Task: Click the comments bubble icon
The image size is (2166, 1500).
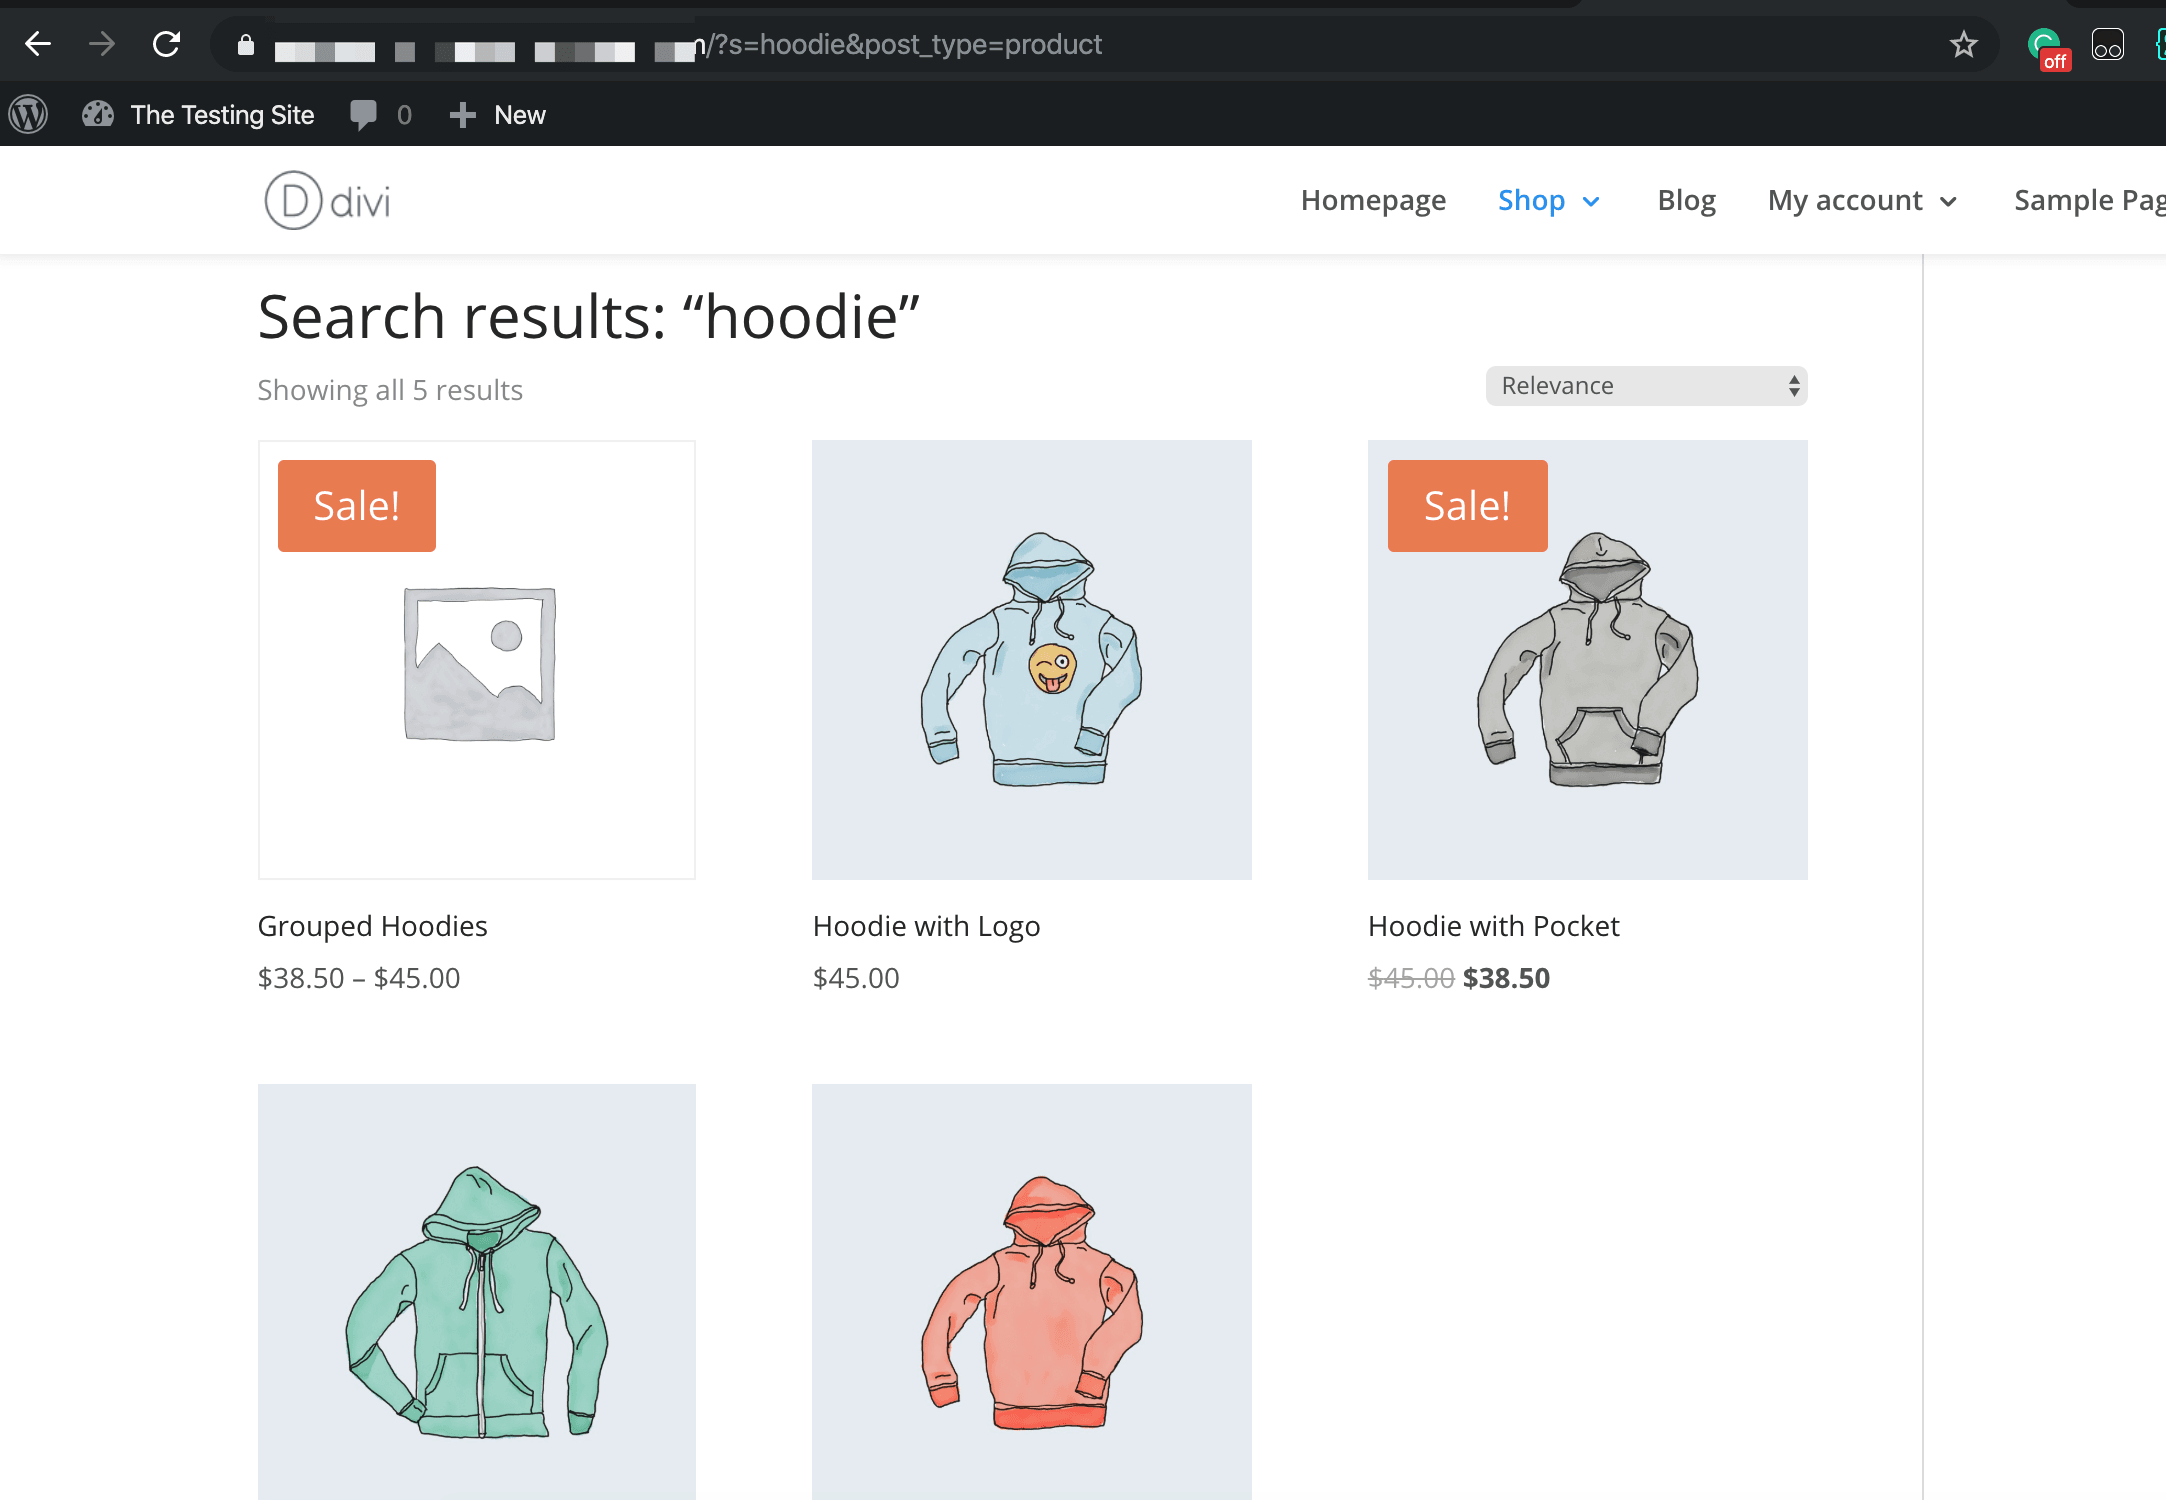Action: coord(364,115)
